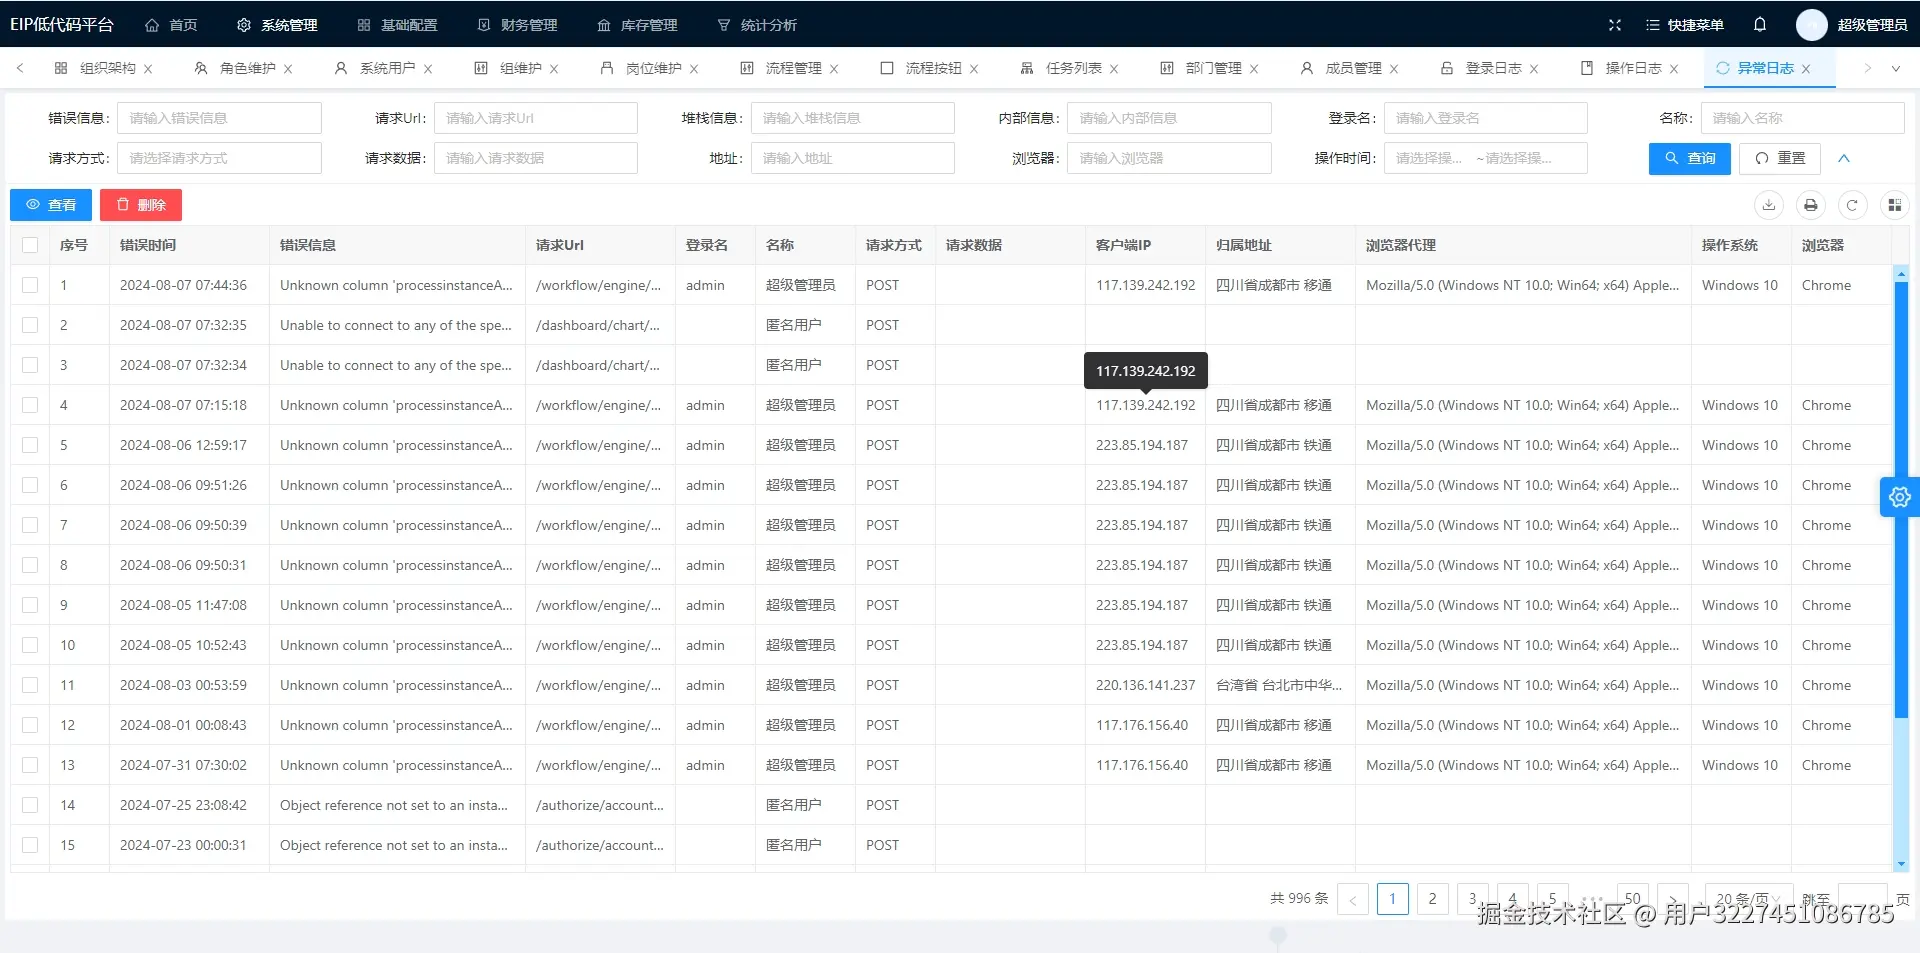Close the 系统用户 tab
The image size is (1920, 953).
click(428, 69)
